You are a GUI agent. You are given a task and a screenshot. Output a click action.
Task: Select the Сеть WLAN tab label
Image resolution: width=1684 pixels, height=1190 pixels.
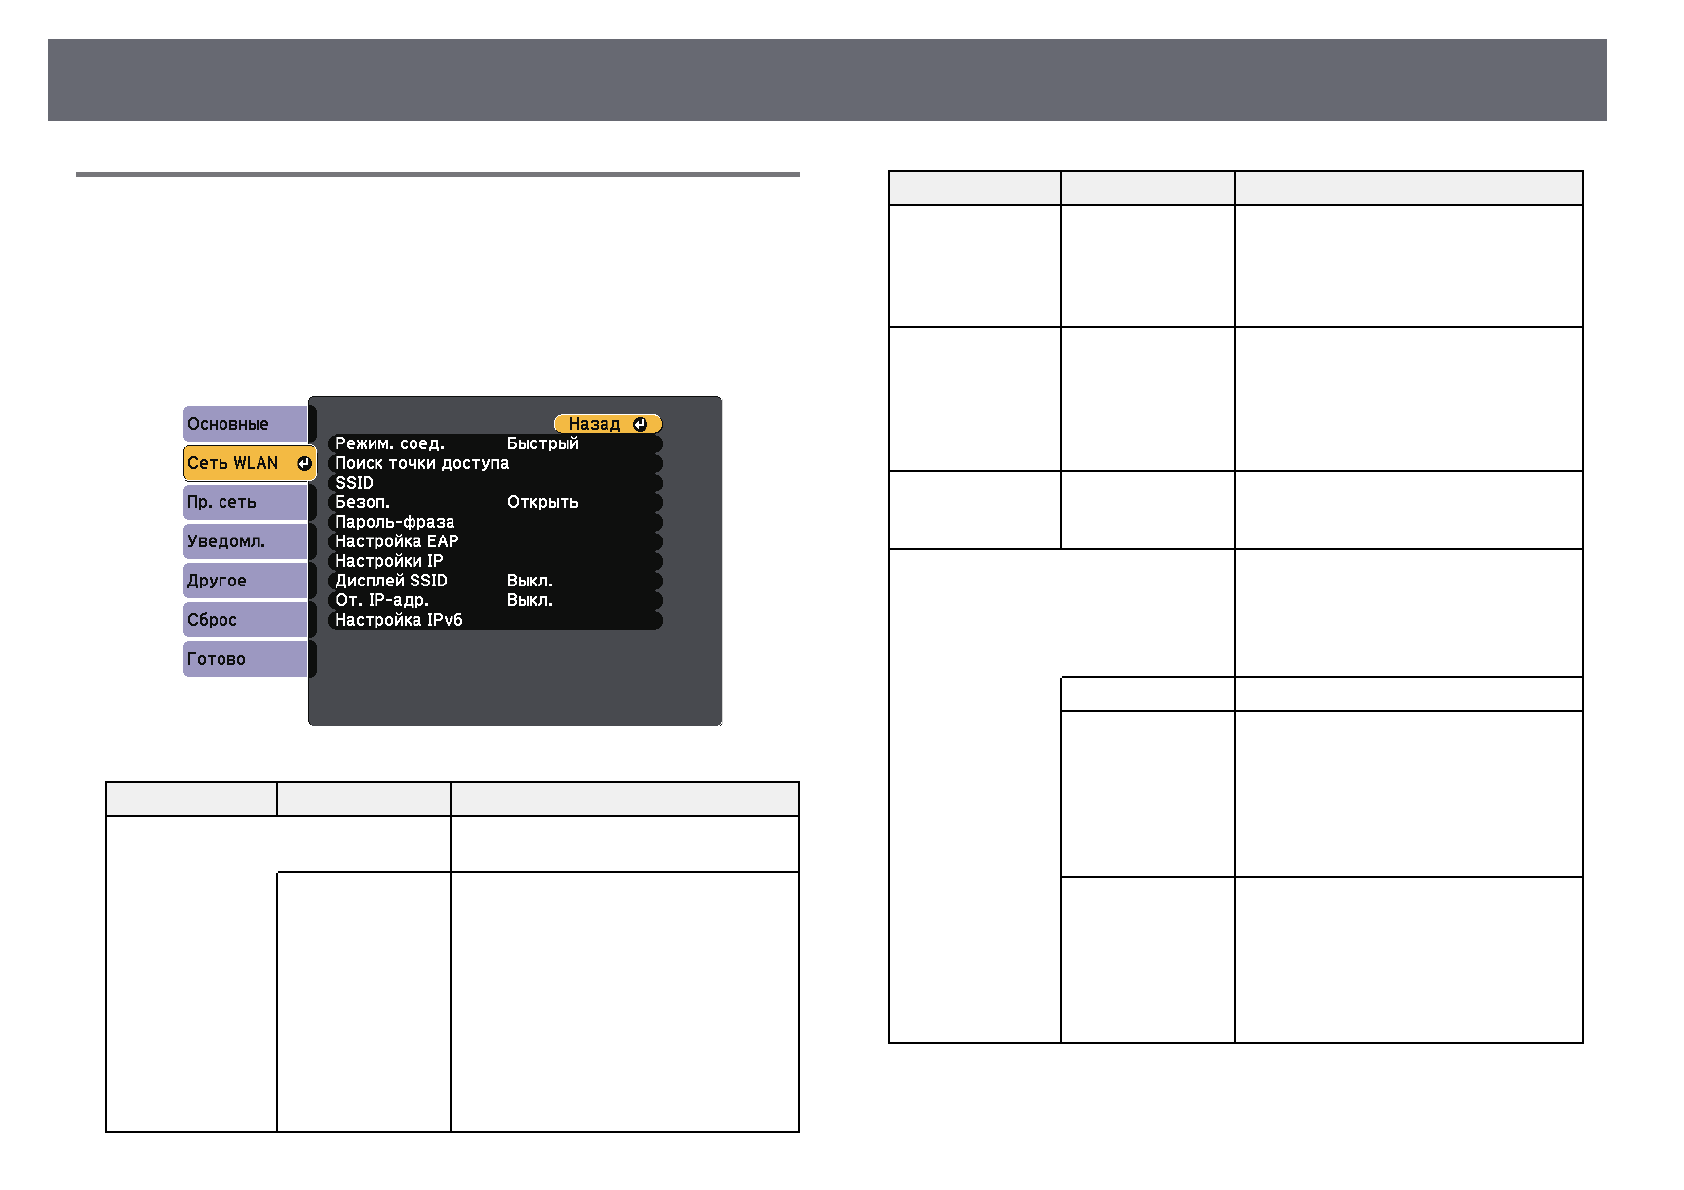233,463
